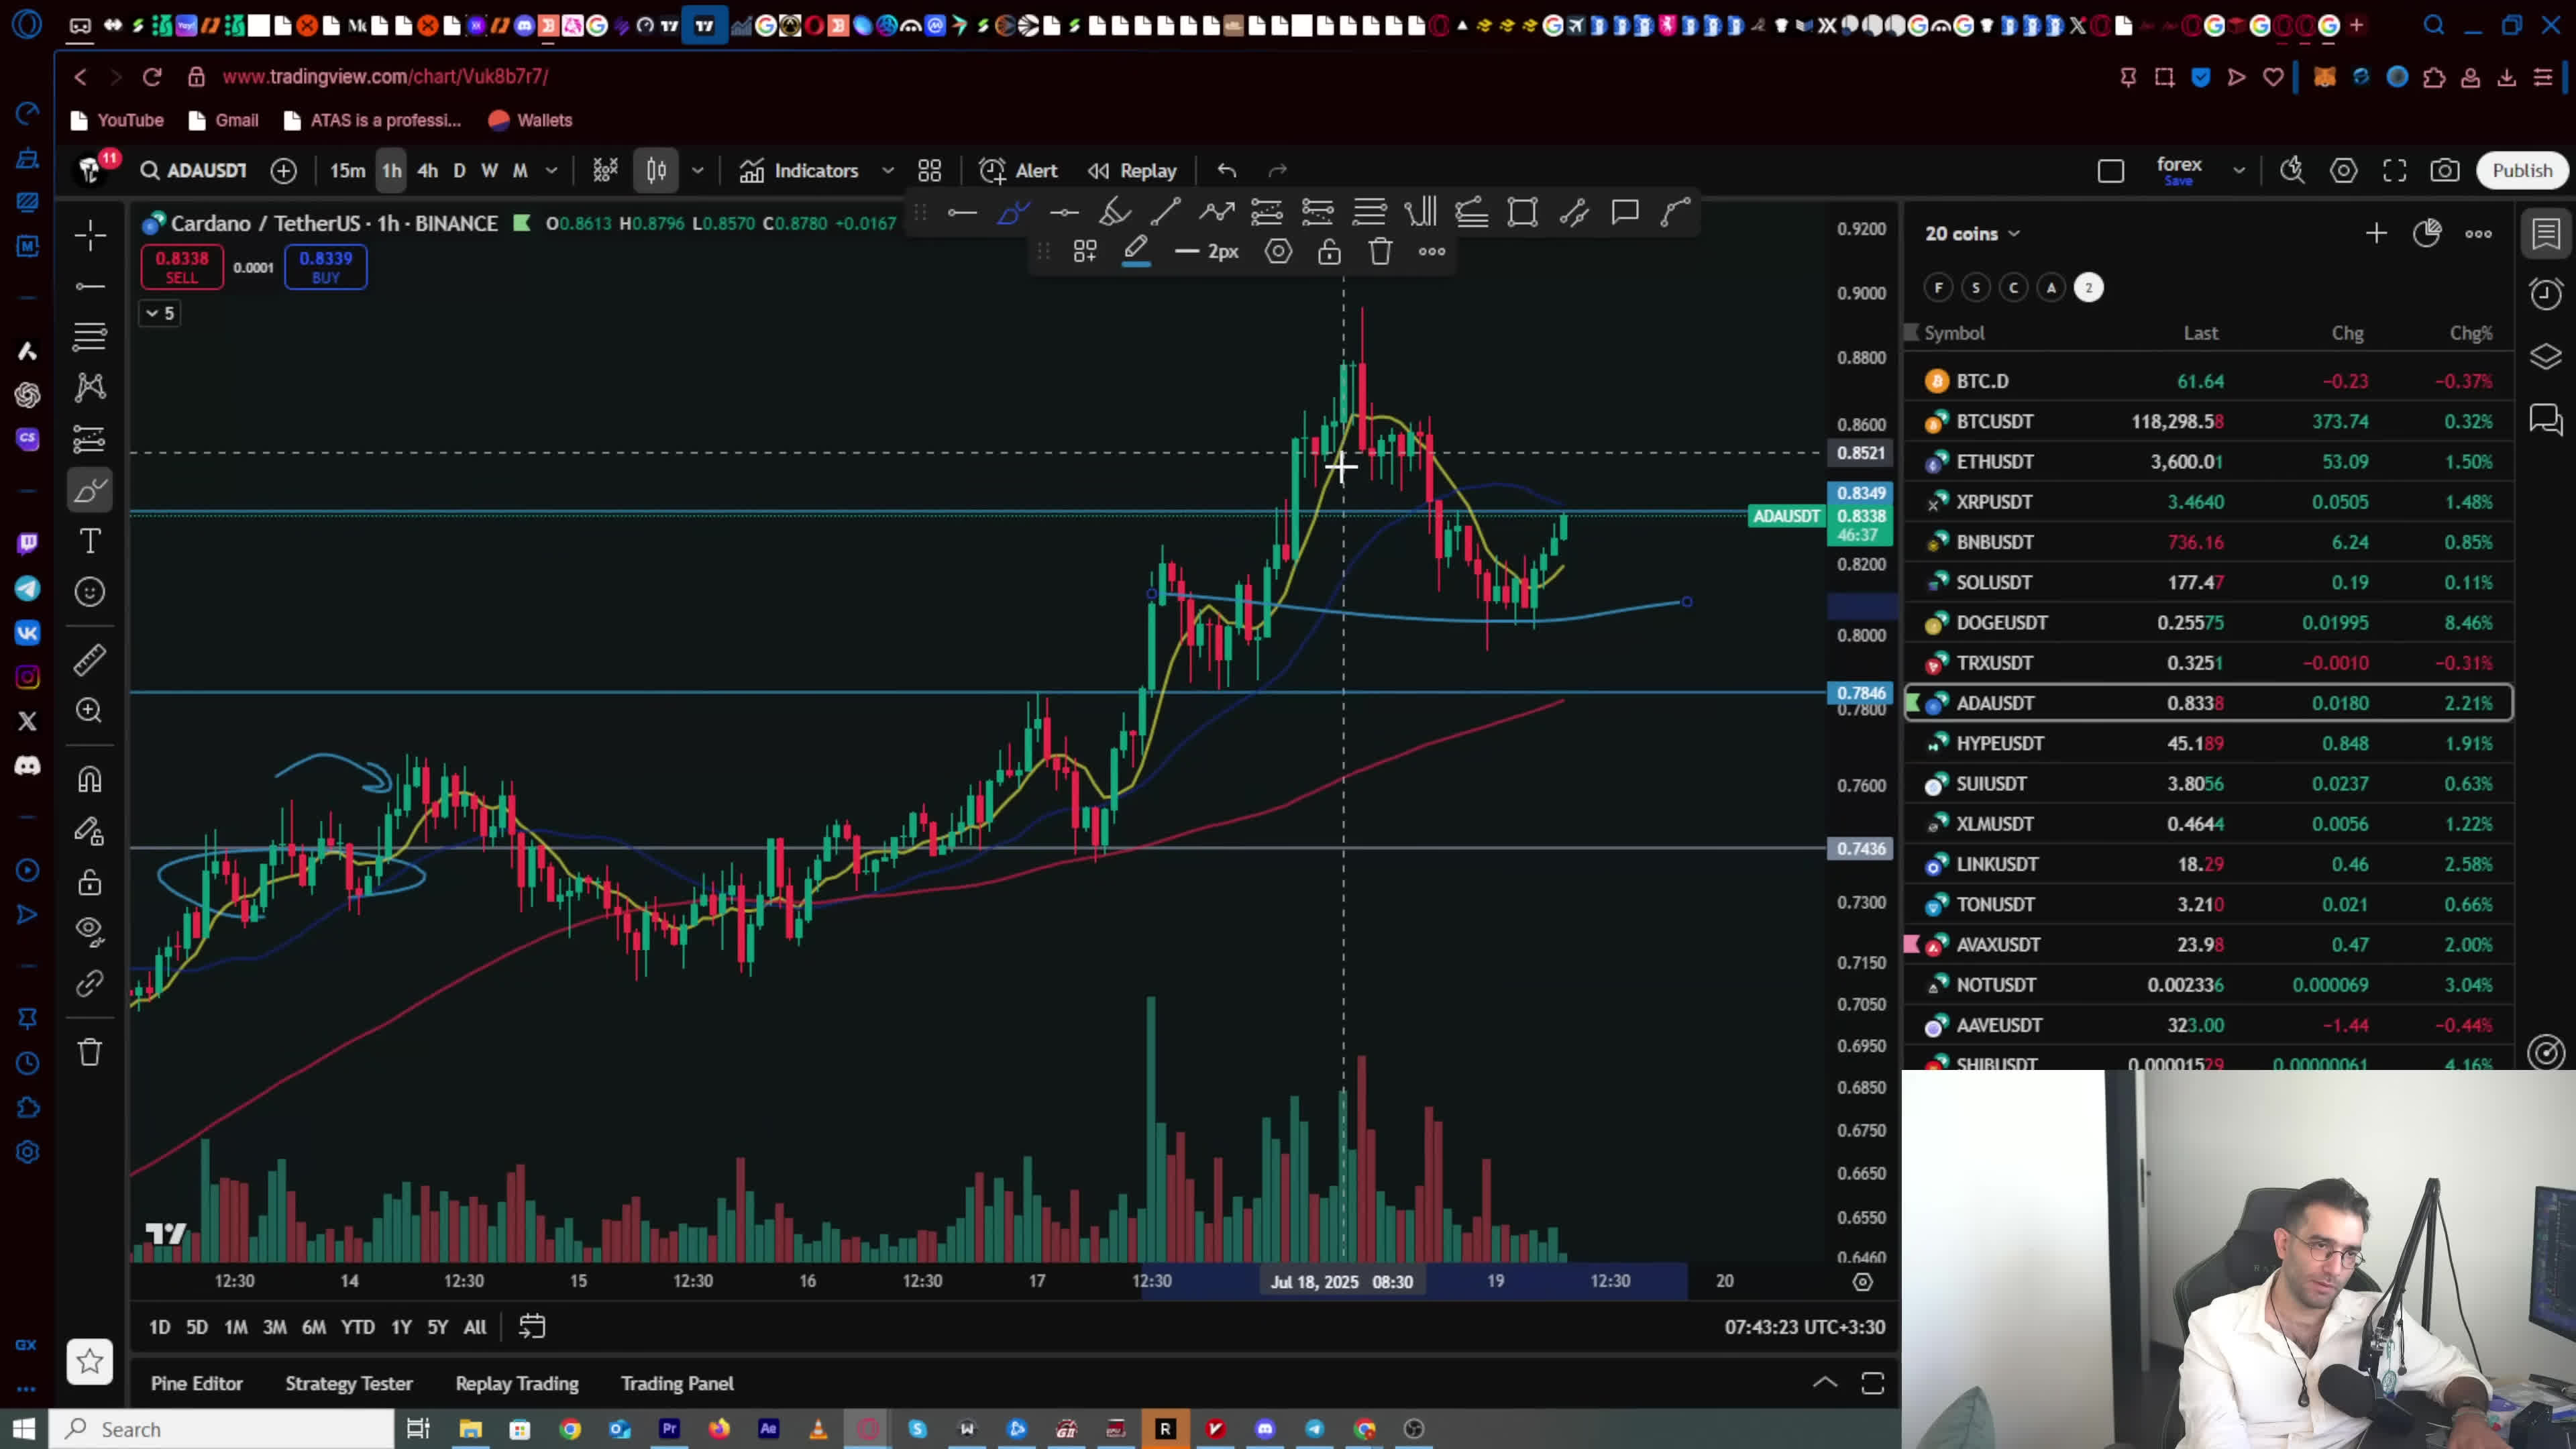Viewport: 2576px width, 1449px height.
Task: Open the candle chart type dropdown arrow
Action: (x=698, y=171)
